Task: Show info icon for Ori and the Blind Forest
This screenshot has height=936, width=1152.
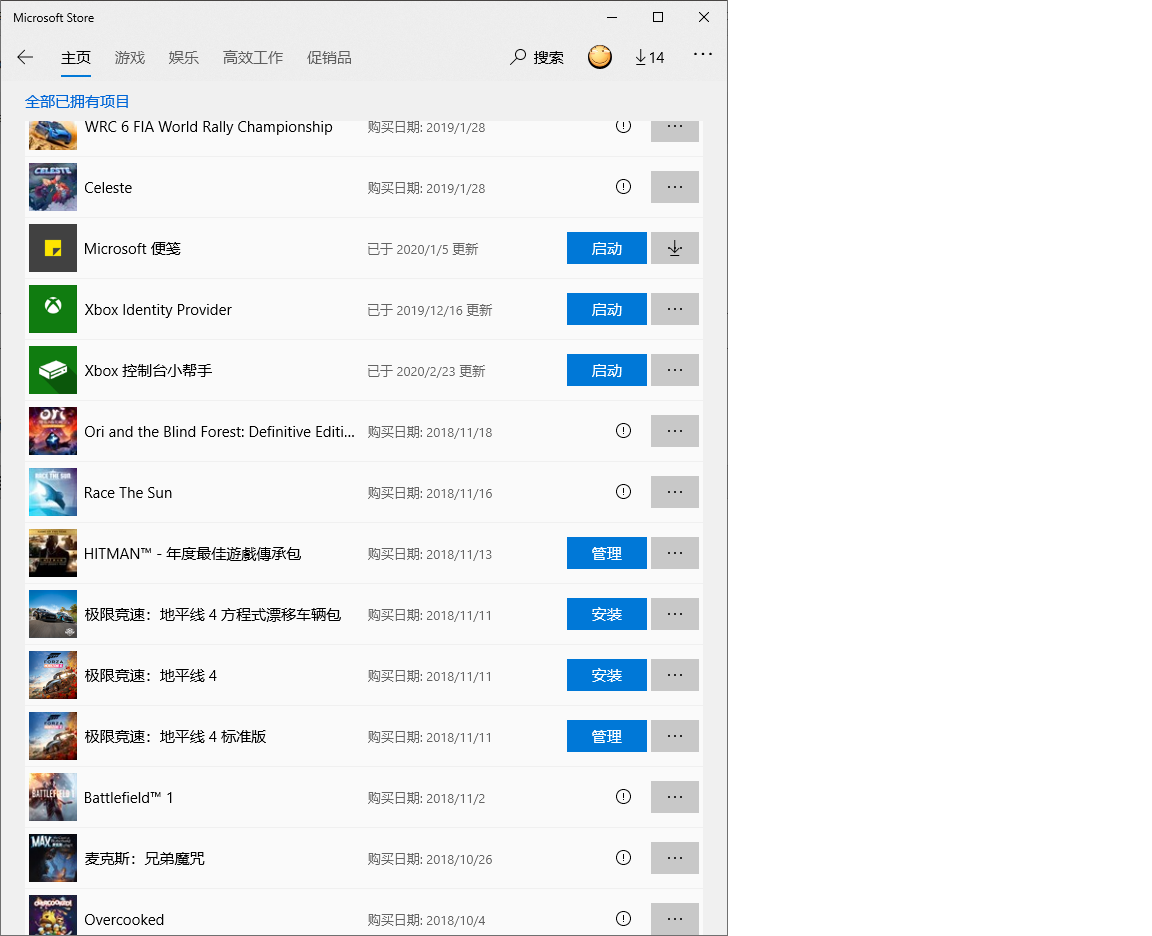Action: click(x=623, y=431)
